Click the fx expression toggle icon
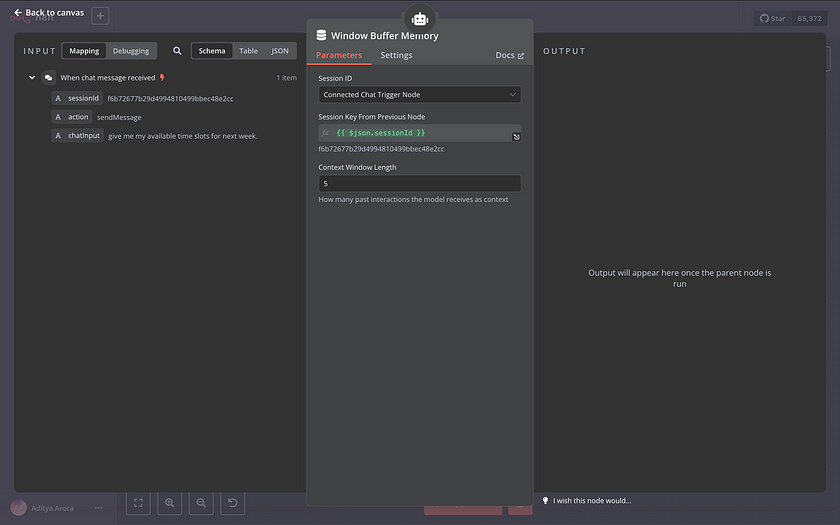This screenshot has width=840, height=525. click(x=326, y=133)
